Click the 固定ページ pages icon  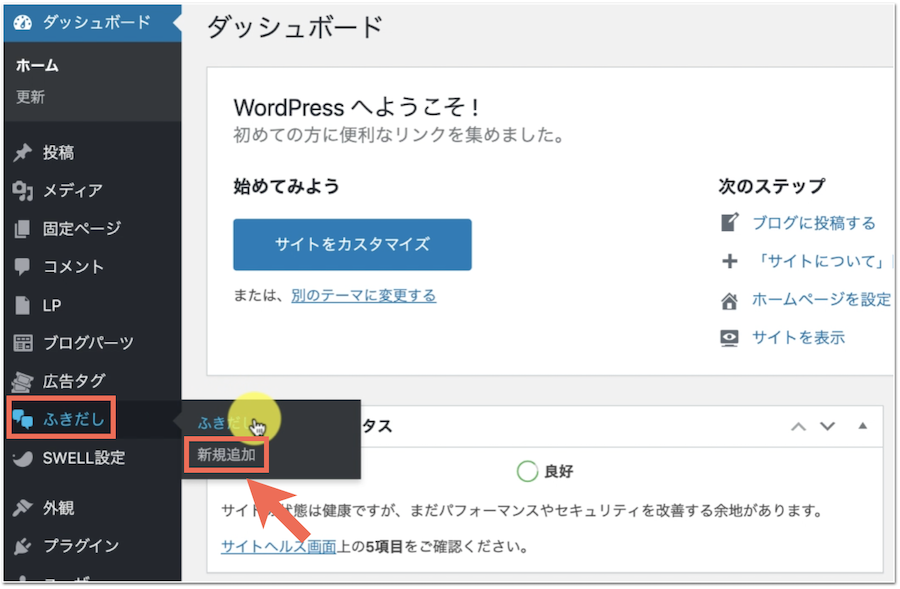(23, 229)
